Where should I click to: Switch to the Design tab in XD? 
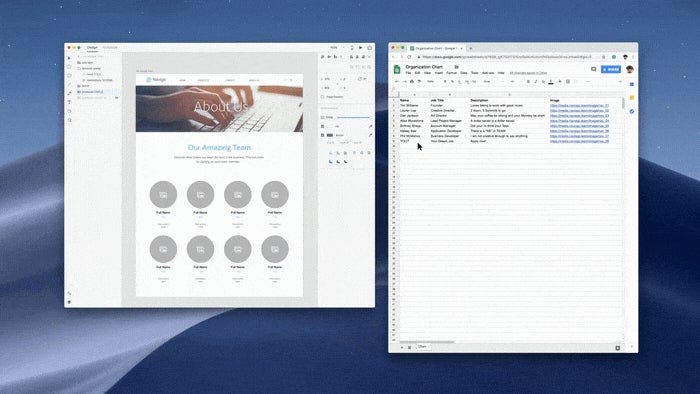(x=92, y=47)
